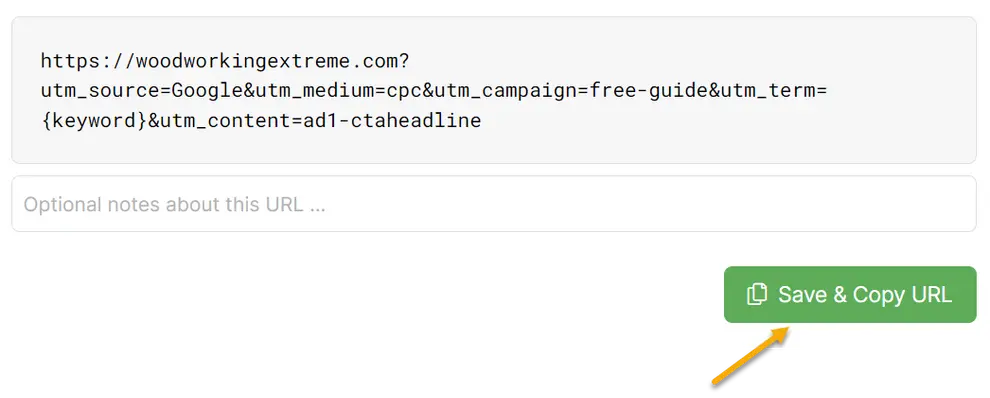This screenshot has height=398, width=990.
Task: Click the 'Copy URL' words on the button
Action: (902, 294)
